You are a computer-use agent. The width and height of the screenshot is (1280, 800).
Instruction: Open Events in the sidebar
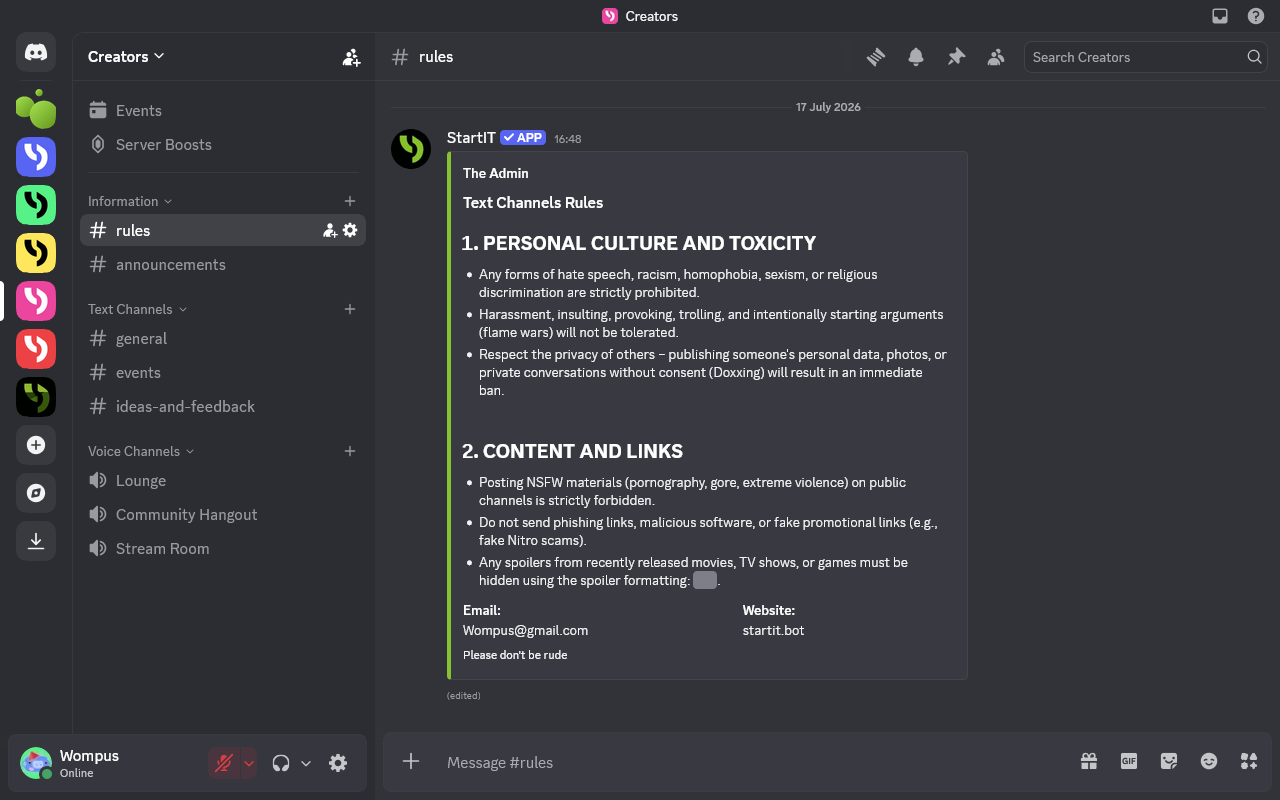click(223, 110)
